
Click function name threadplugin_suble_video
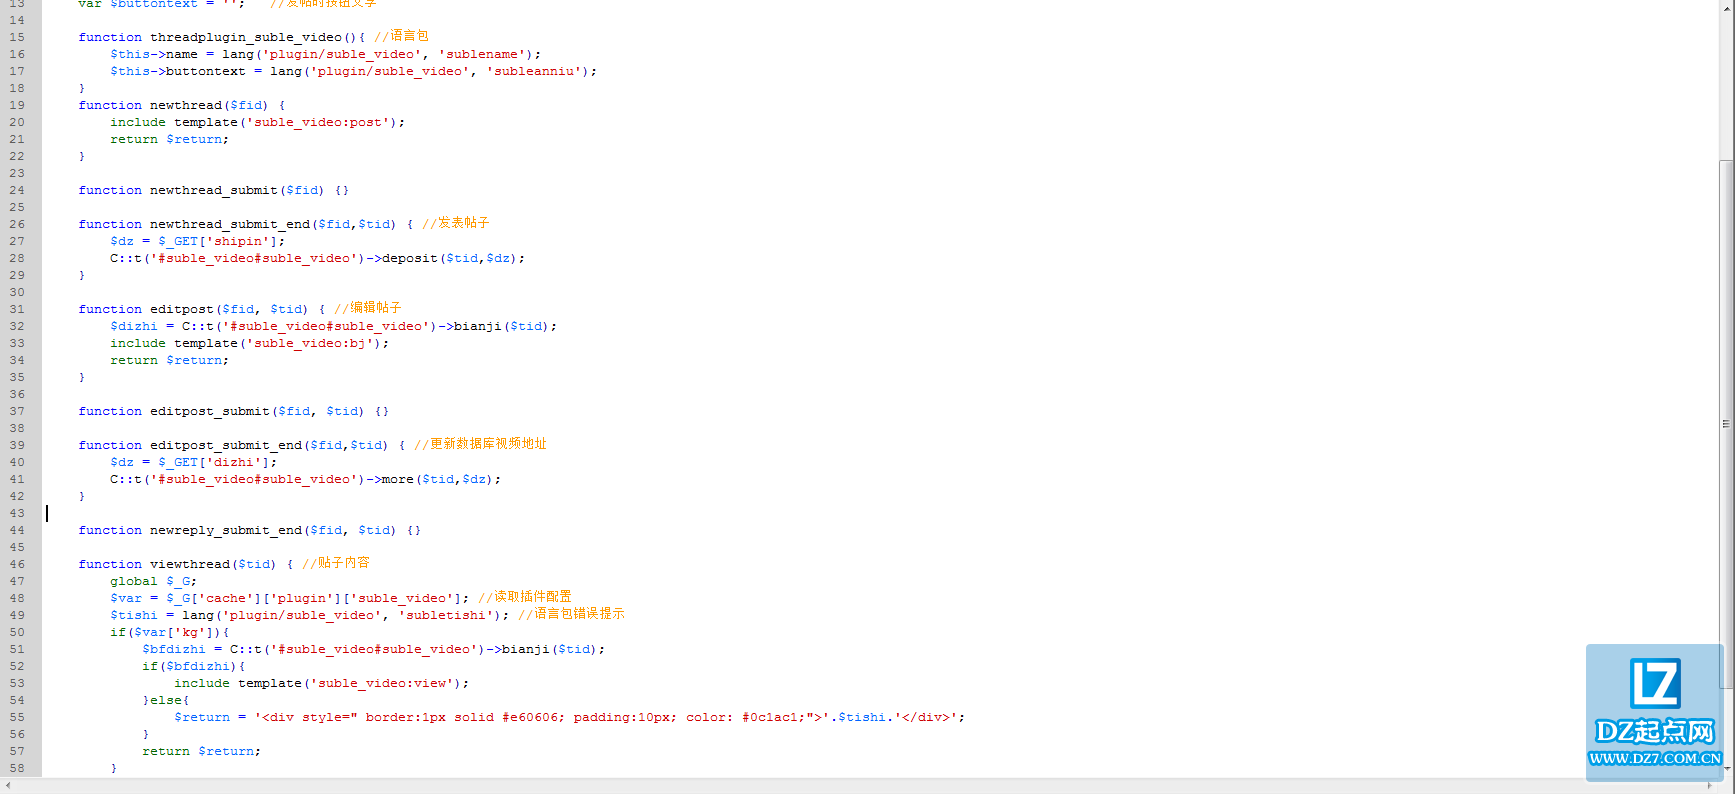(246, 37)
